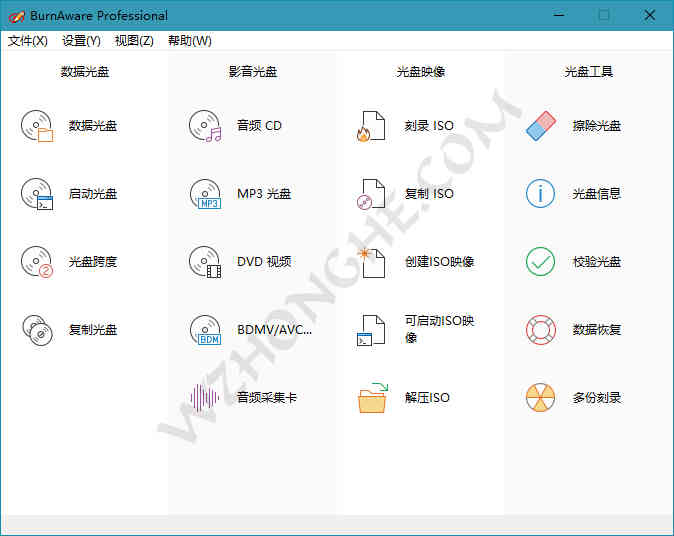
Task: Open the 视图(Z) menu
Action: pyautogui.click(x=134, y=41)
